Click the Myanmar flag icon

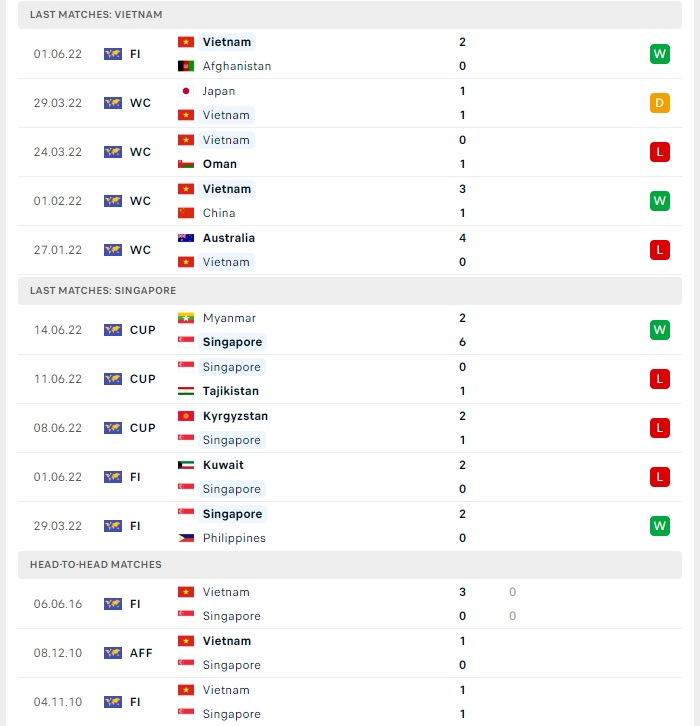pos(186,318)
